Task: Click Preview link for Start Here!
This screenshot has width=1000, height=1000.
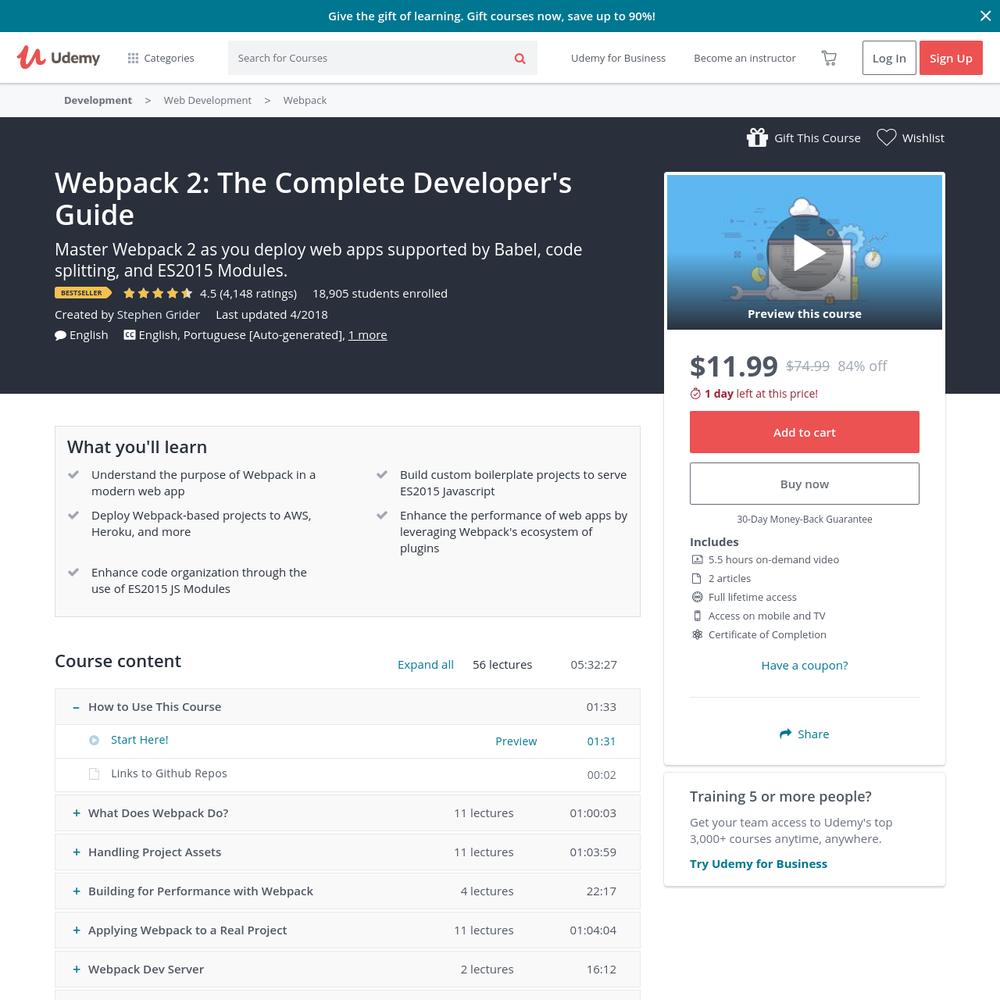Action: click(516, 741)
